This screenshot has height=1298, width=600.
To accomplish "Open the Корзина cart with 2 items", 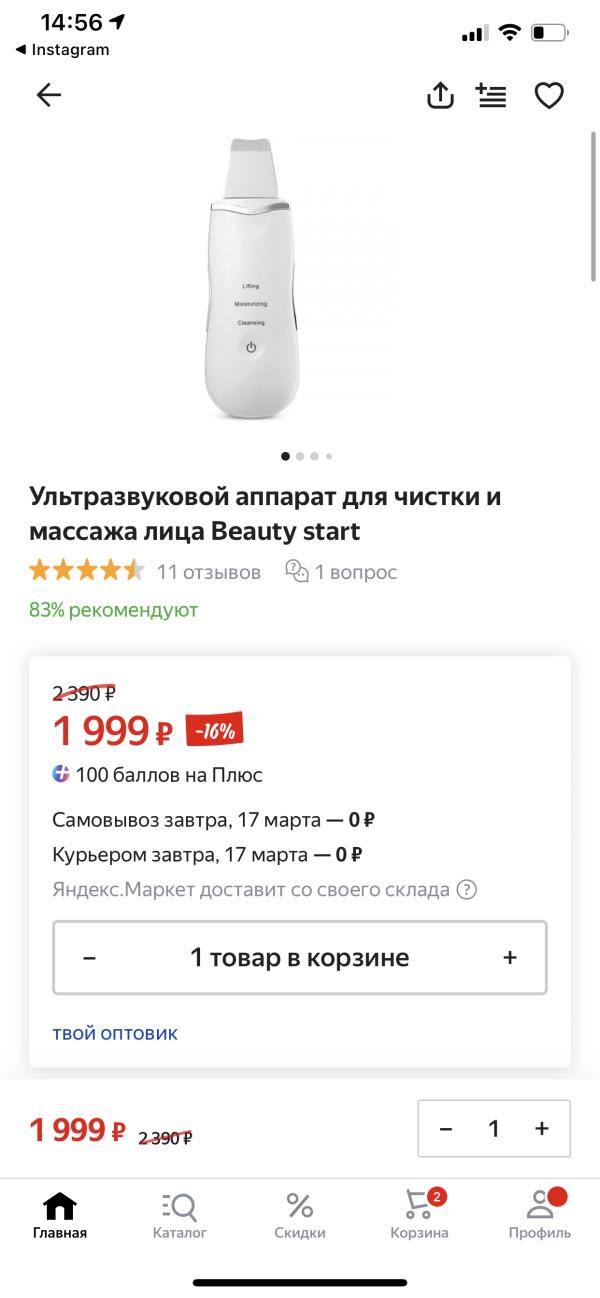I will 420,1215.
